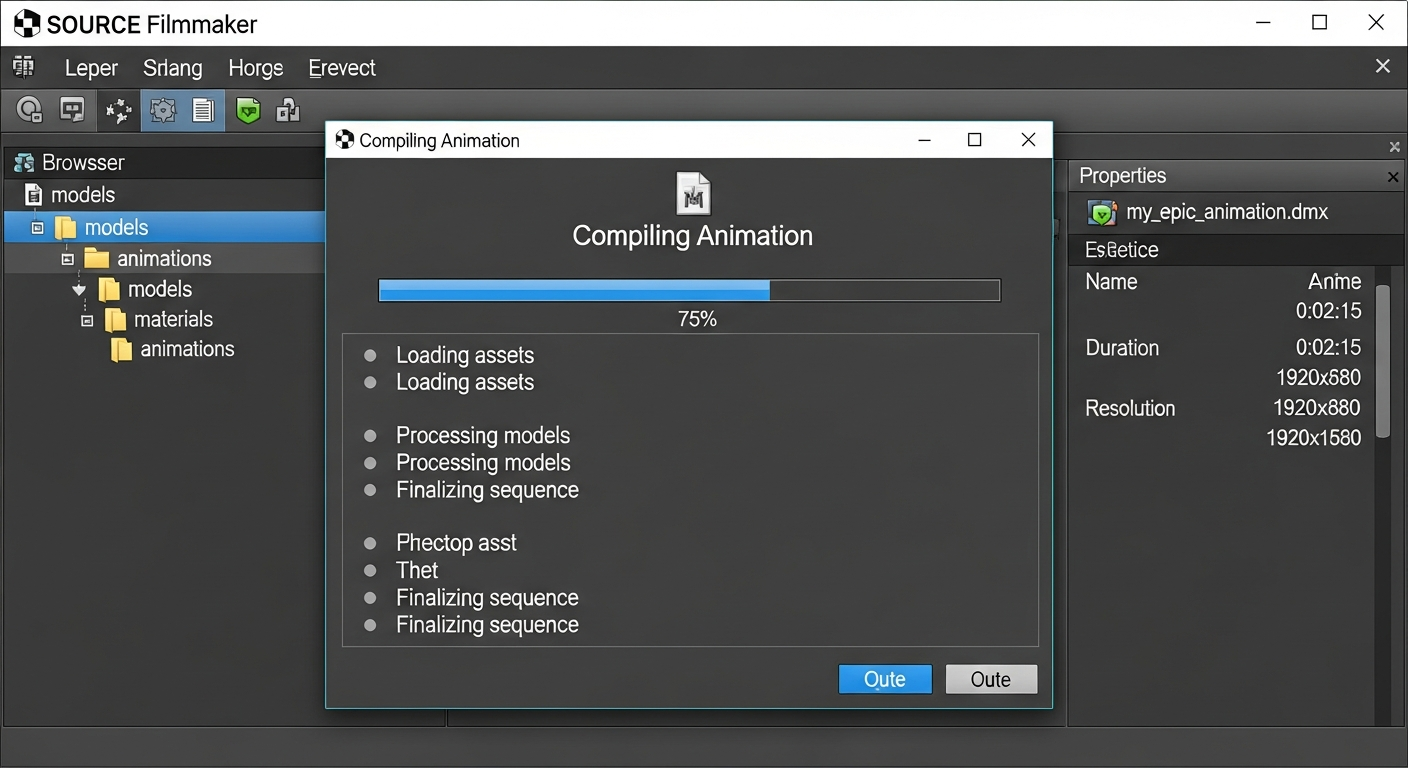The height and width of the screenshot is (768, 1408).
Task: Click the app icon left of Leper menu
Action: click(x=23, y=68)
